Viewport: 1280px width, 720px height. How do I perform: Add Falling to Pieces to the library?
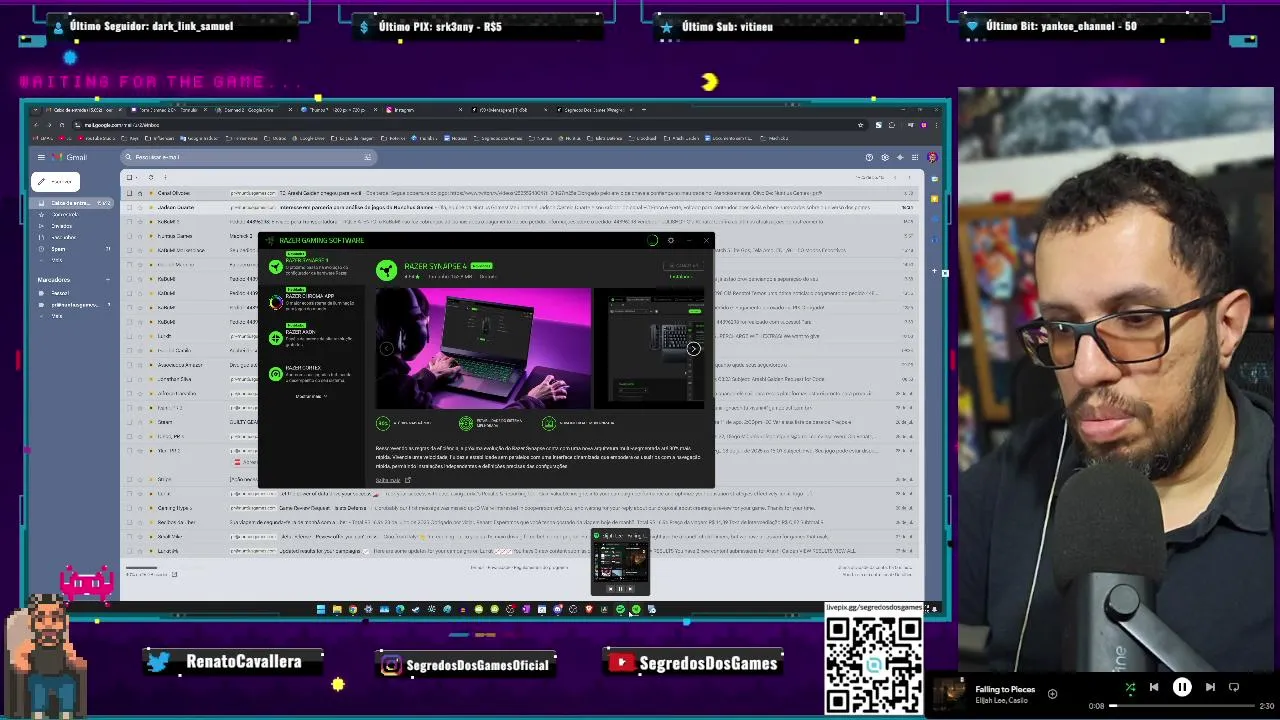point(1052,693)
